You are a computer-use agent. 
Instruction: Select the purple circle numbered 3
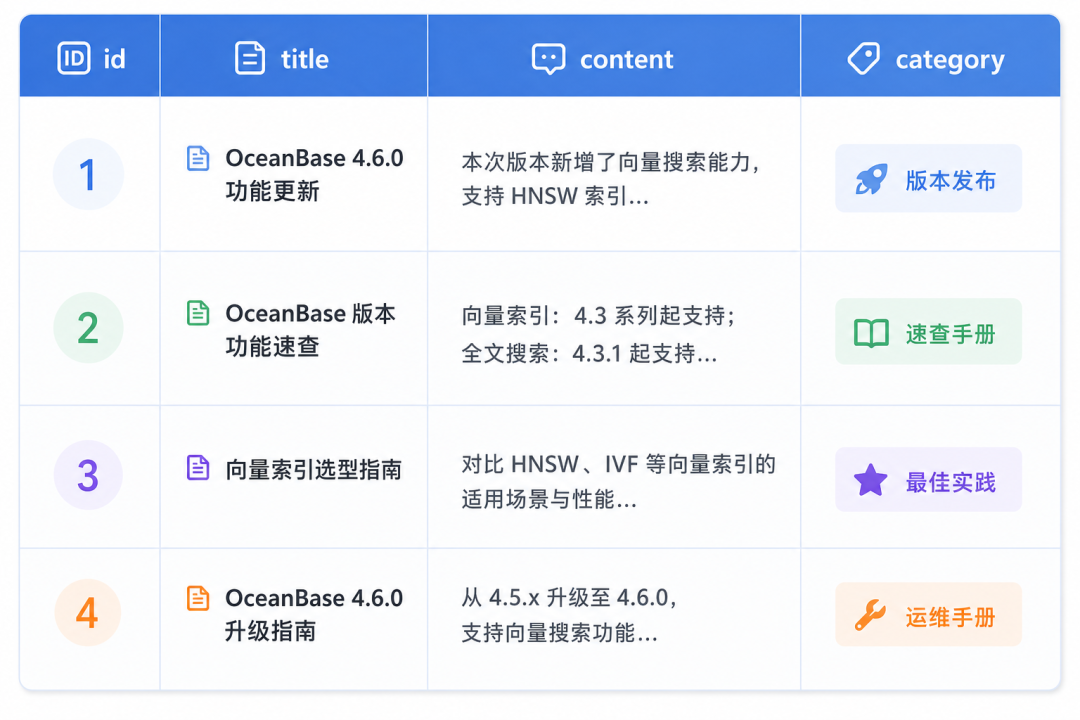click(88, 475)
